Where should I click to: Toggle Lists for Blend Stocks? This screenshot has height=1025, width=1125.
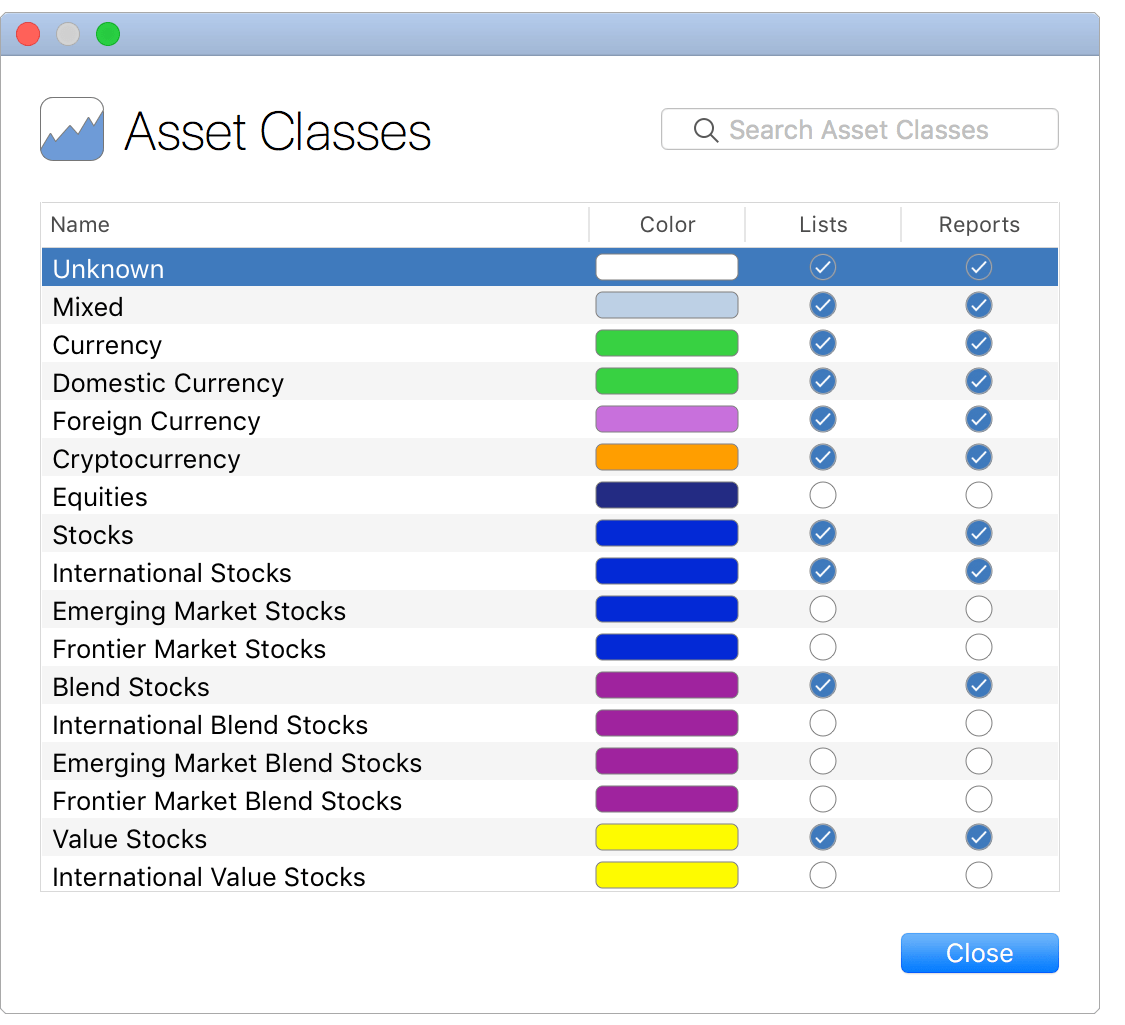[x=822, y=685]
